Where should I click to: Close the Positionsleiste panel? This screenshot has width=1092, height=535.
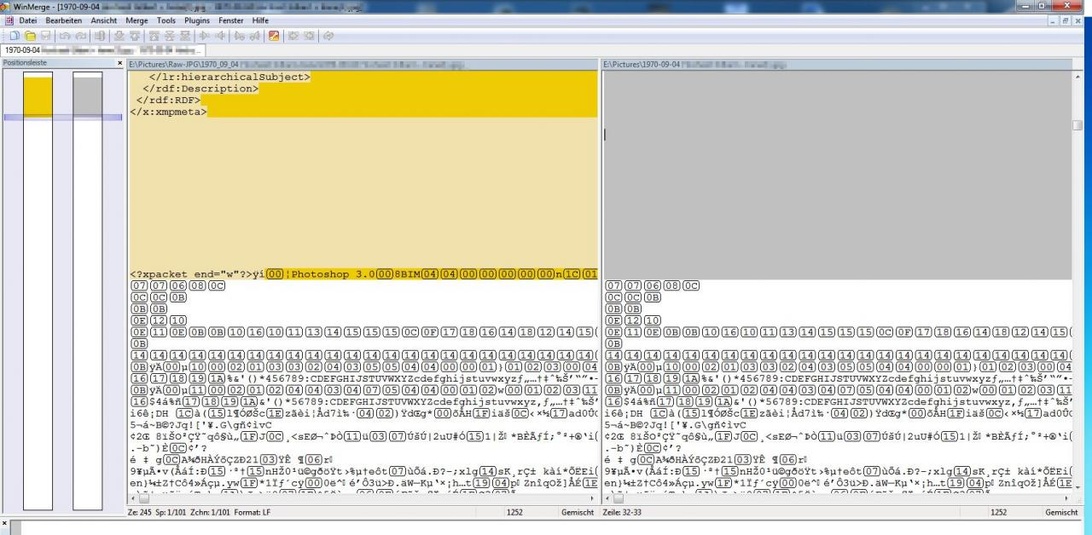coord(119,62)
